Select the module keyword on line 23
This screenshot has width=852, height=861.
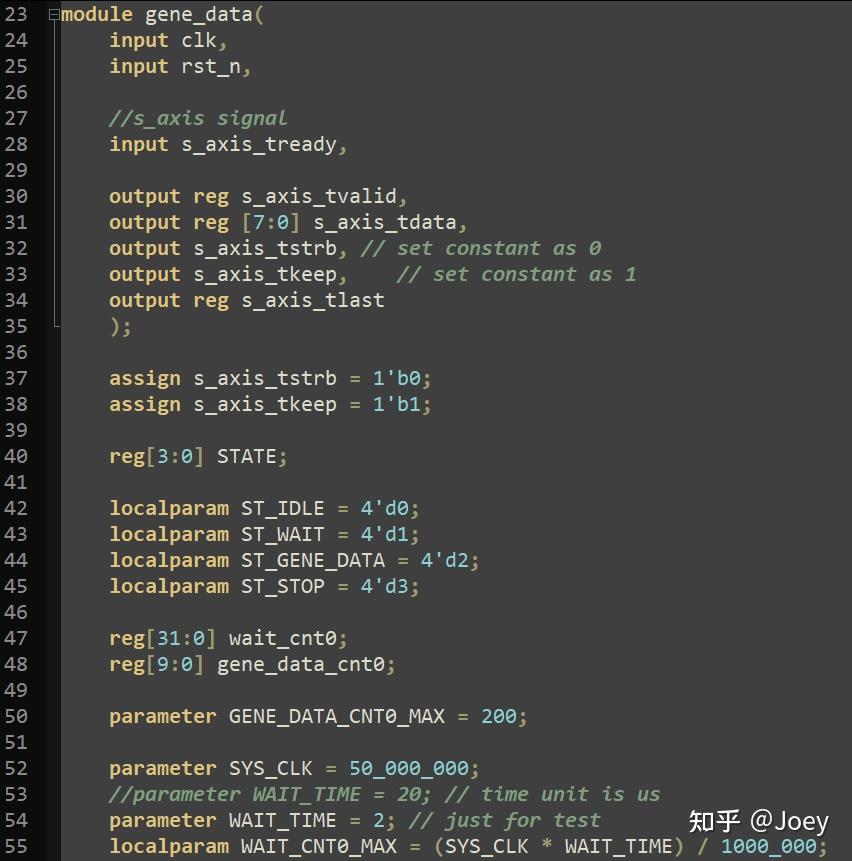[x=95, y=14]
